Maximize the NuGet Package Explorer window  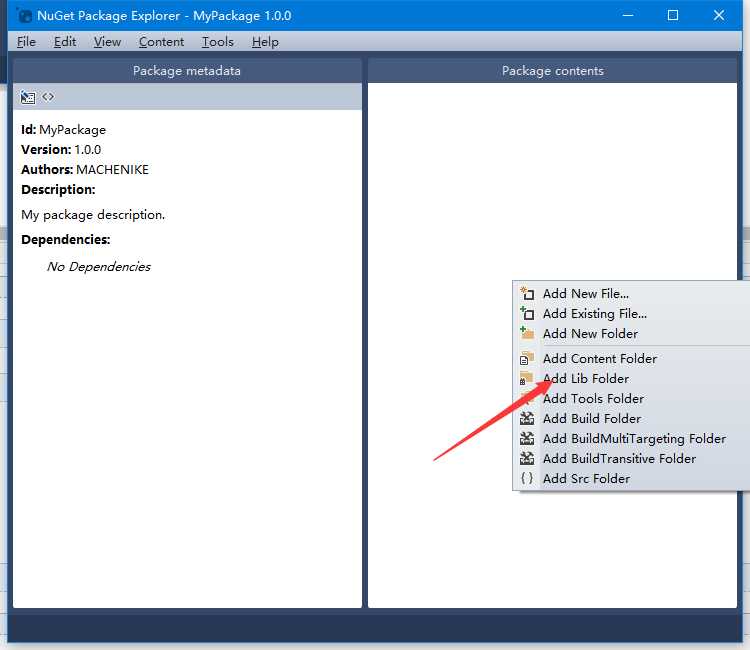point(673,15)
